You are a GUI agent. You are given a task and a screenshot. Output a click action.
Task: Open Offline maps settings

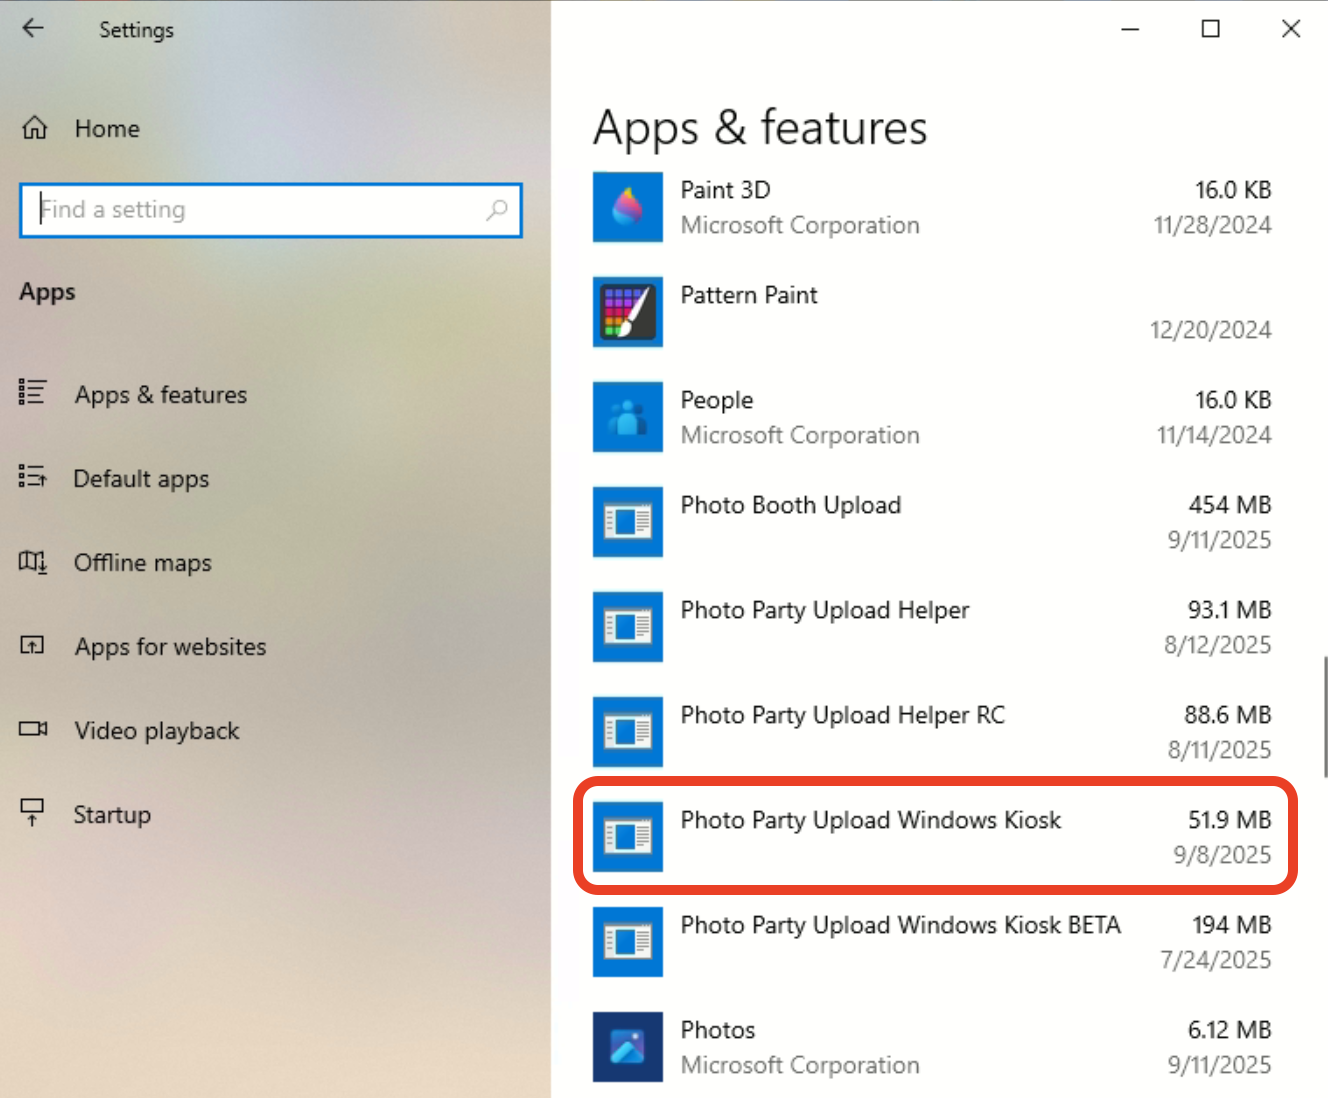point(142,563)
